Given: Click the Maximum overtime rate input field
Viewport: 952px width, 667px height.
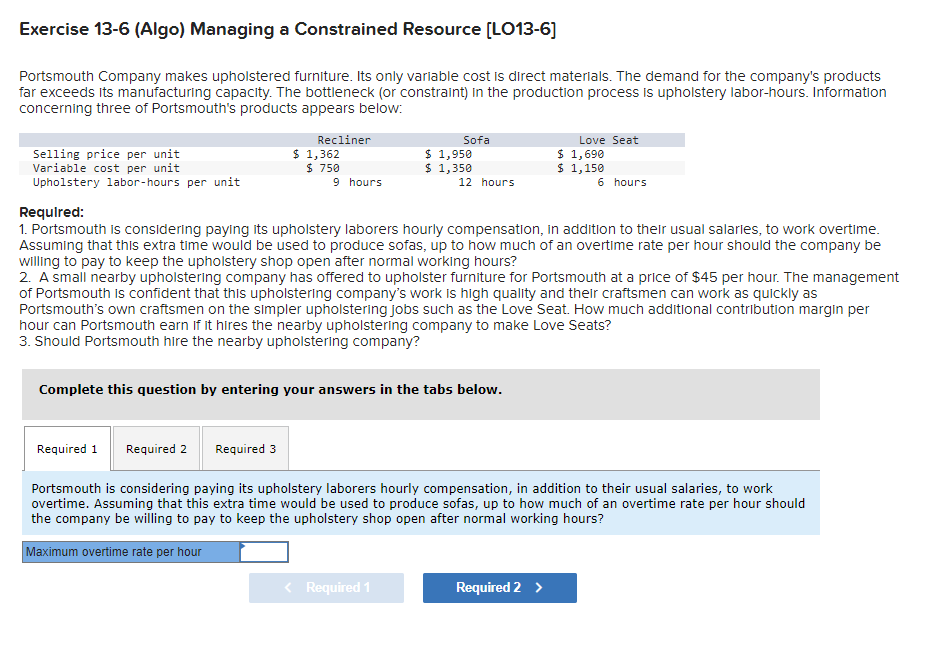Looking at the screenshot, I should (x=264, y=552).
